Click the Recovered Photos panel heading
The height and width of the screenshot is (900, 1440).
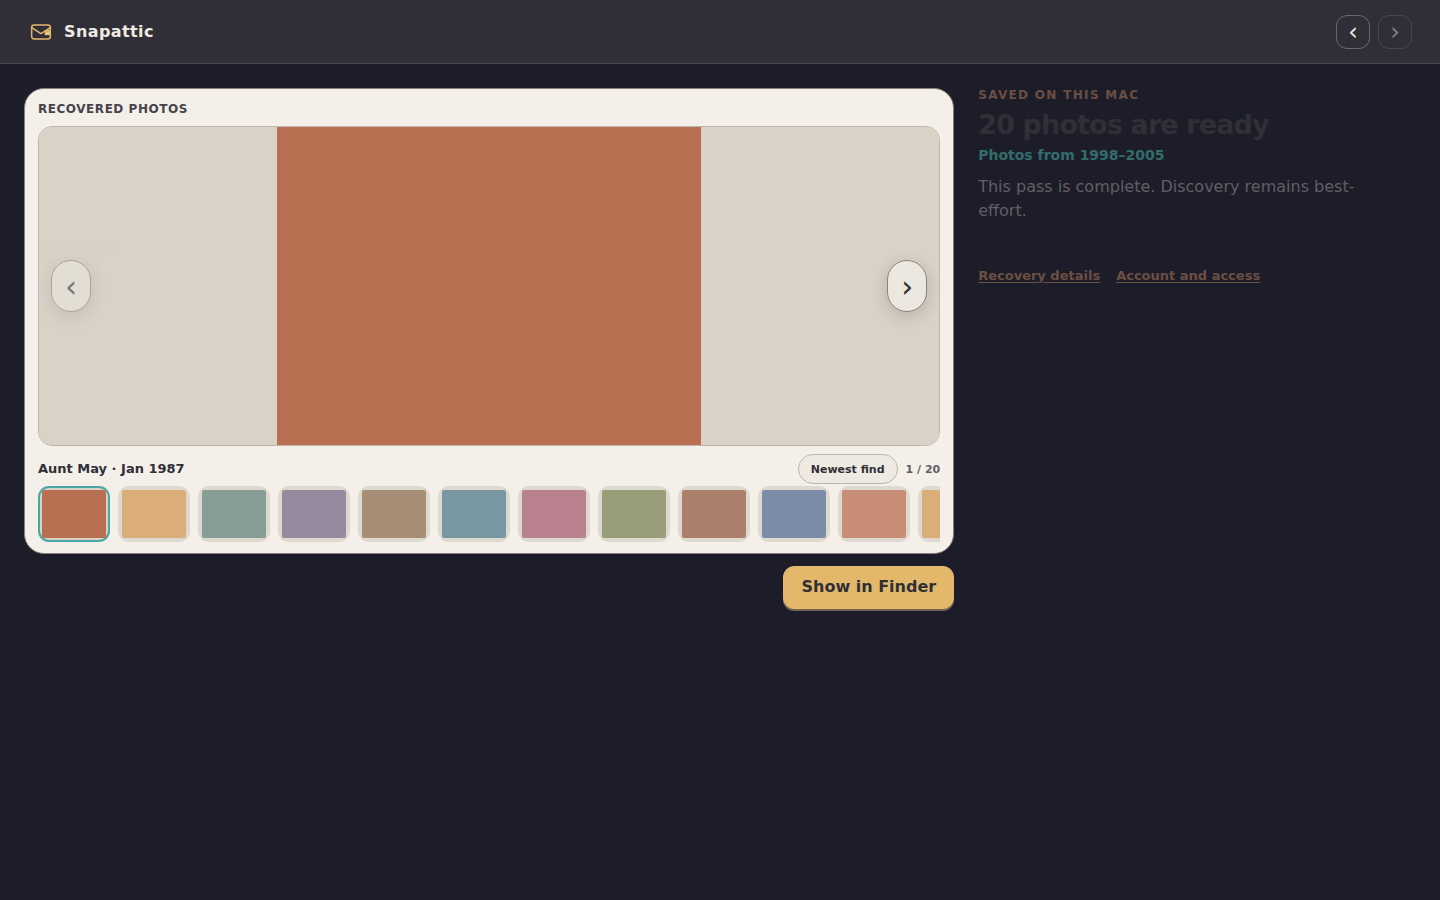click(x=113, y=109)
